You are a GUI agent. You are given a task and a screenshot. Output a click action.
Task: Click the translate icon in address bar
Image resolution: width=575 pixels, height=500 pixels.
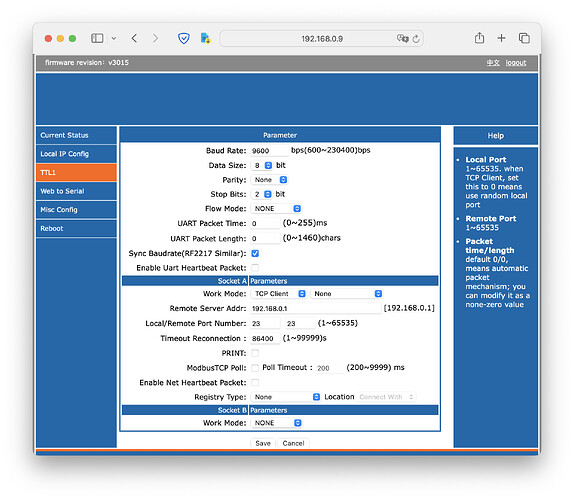pyautogui.click(x=403, y=39)
